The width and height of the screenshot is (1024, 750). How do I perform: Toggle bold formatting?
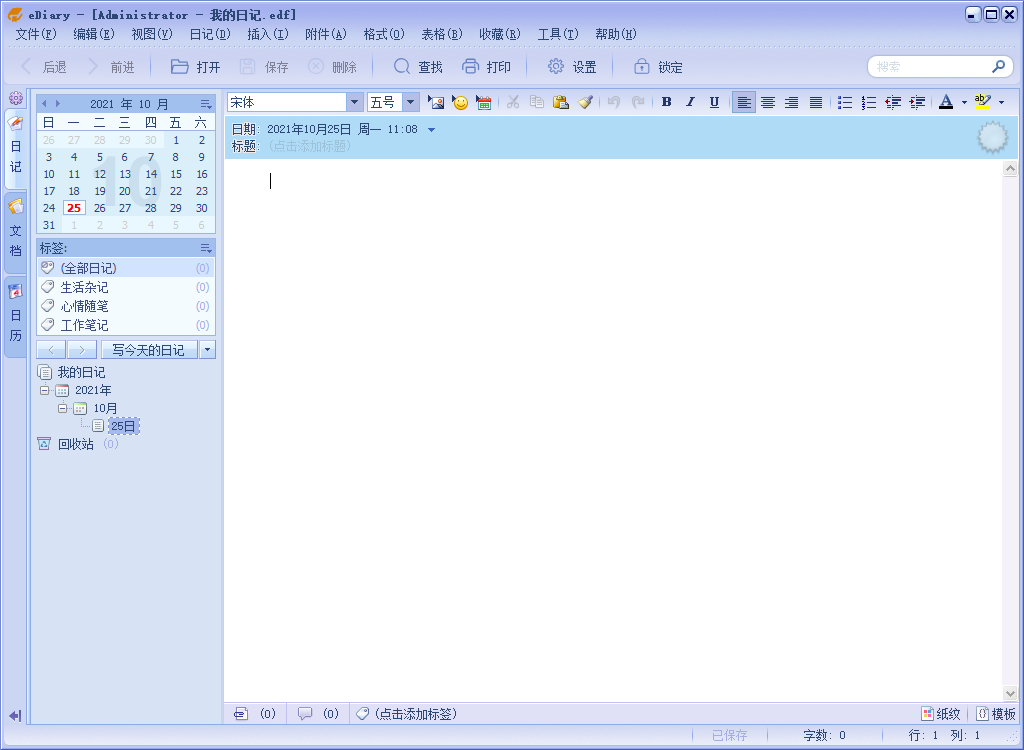point(666,102)
